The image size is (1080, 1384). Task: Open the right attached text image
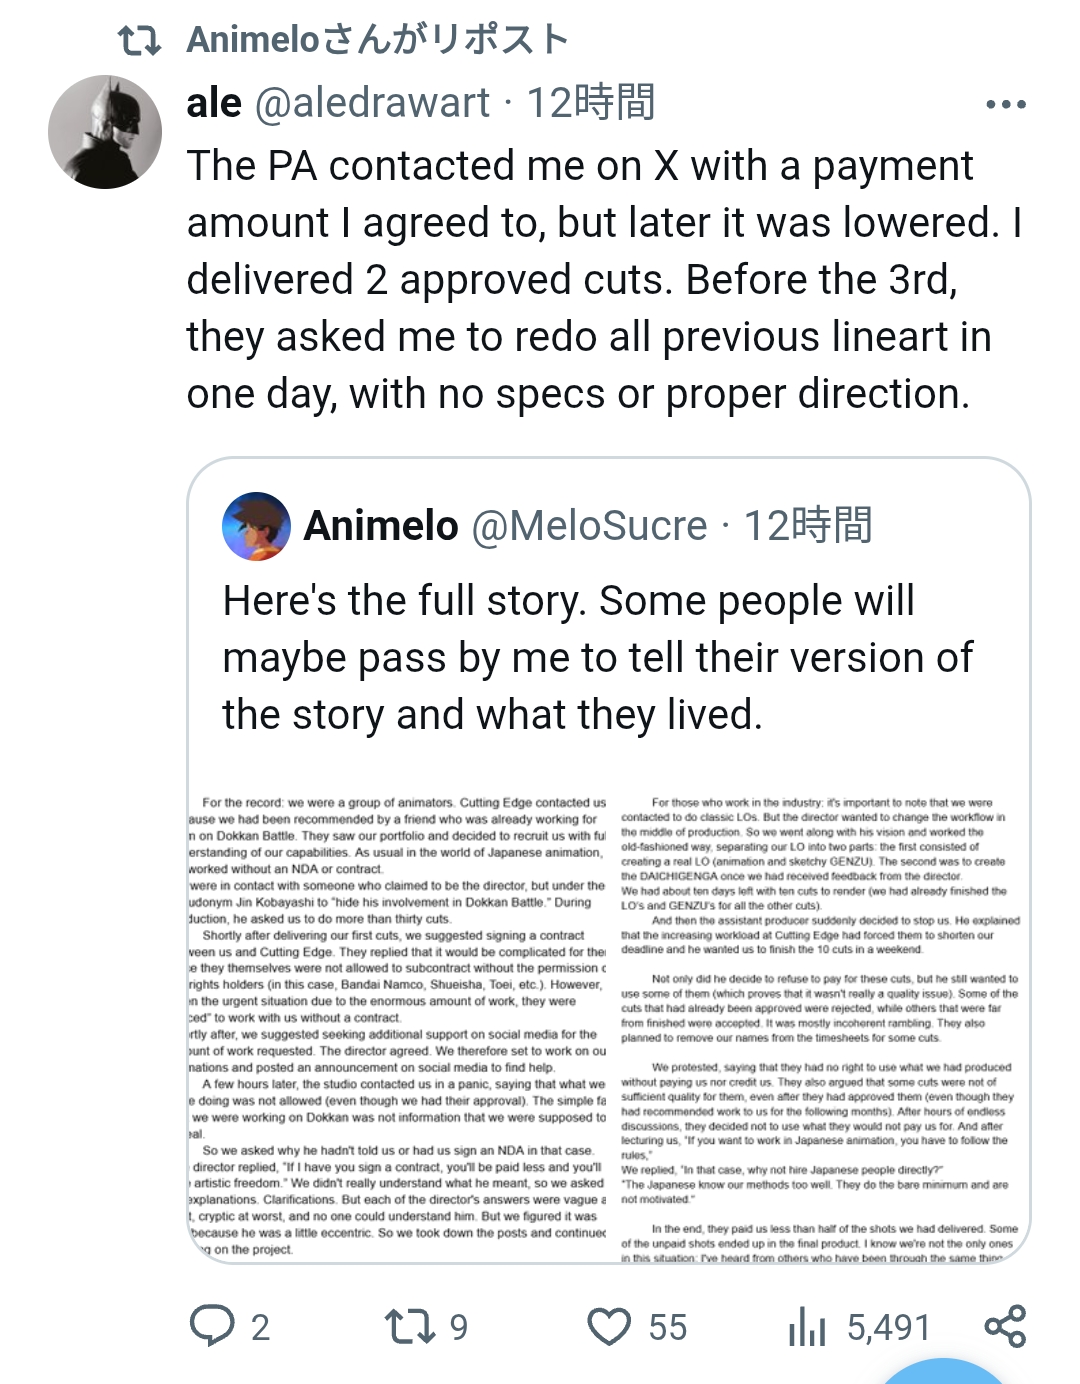[x=820, y=1027]
